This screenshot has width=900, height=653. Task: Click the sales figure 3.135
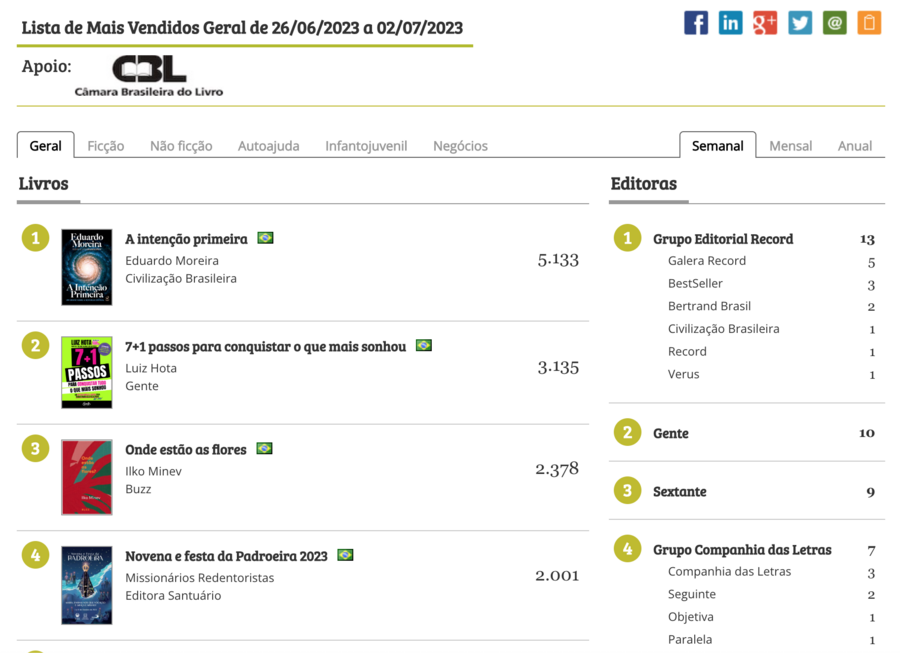558,367
